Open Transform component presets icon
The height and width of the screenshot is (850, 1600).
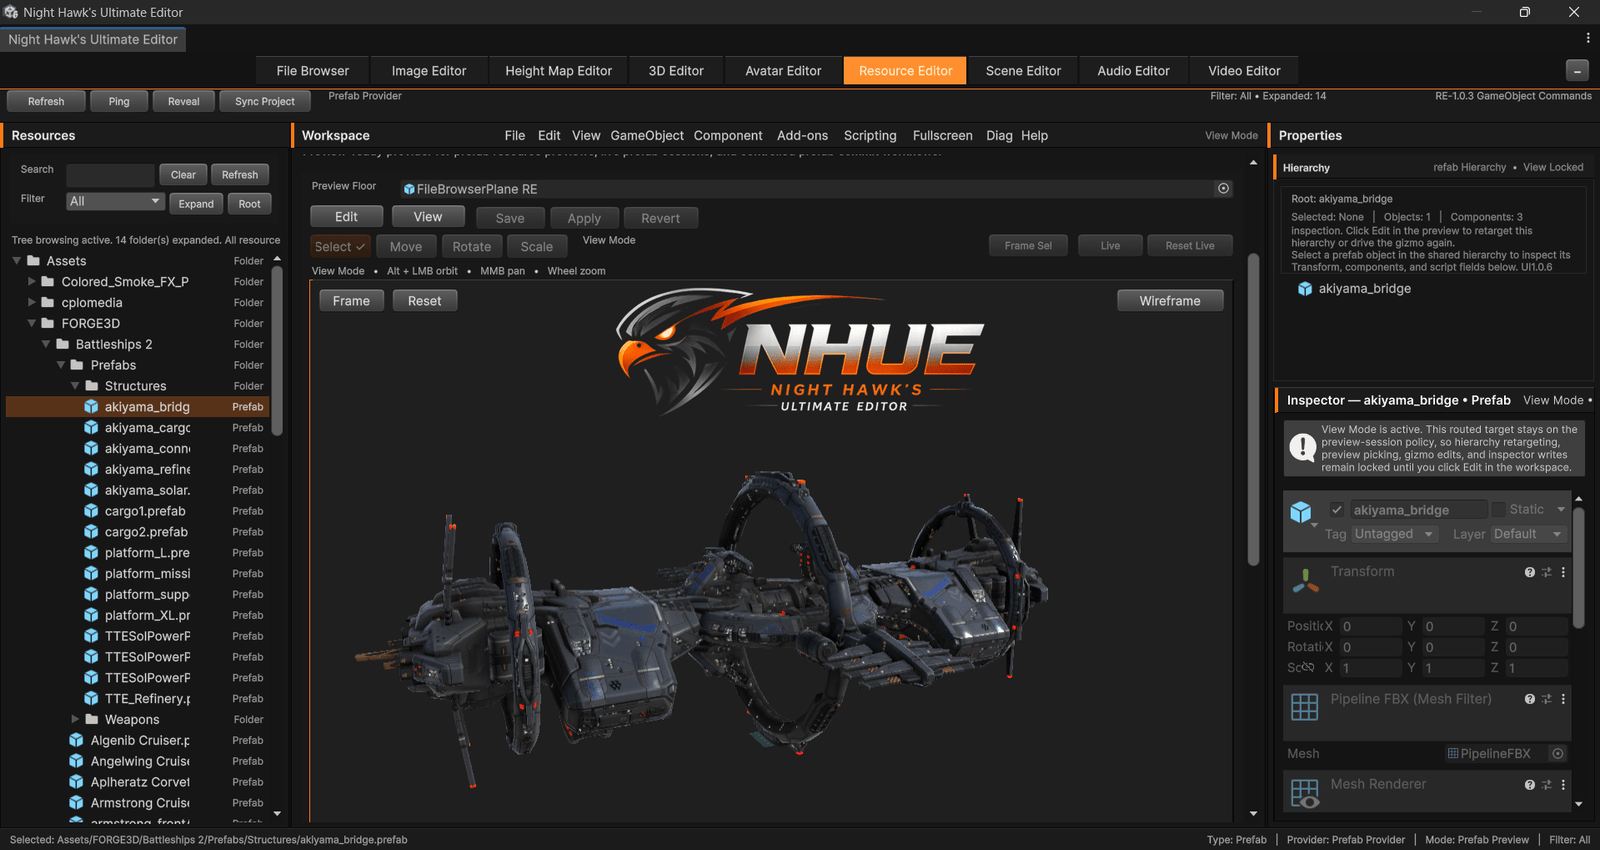pos(1546,572)
